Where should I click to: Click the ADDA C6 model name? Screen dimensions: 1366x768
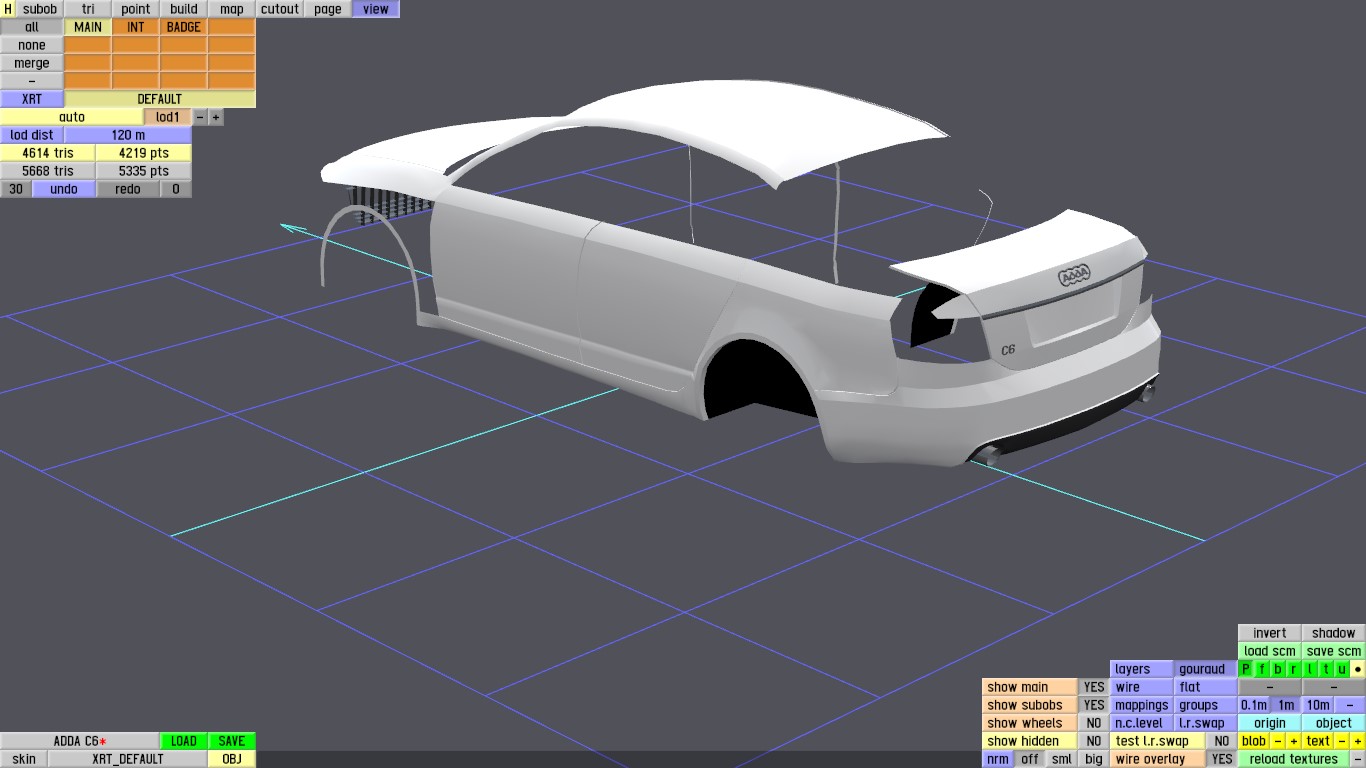tap(80, 741)
